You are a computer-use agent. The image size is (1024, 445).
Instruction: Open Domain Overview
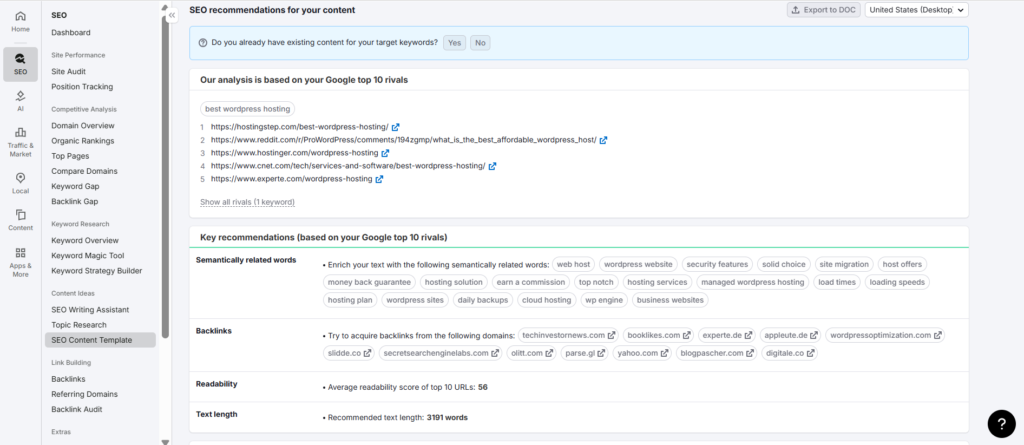click(x=83, y=125)
